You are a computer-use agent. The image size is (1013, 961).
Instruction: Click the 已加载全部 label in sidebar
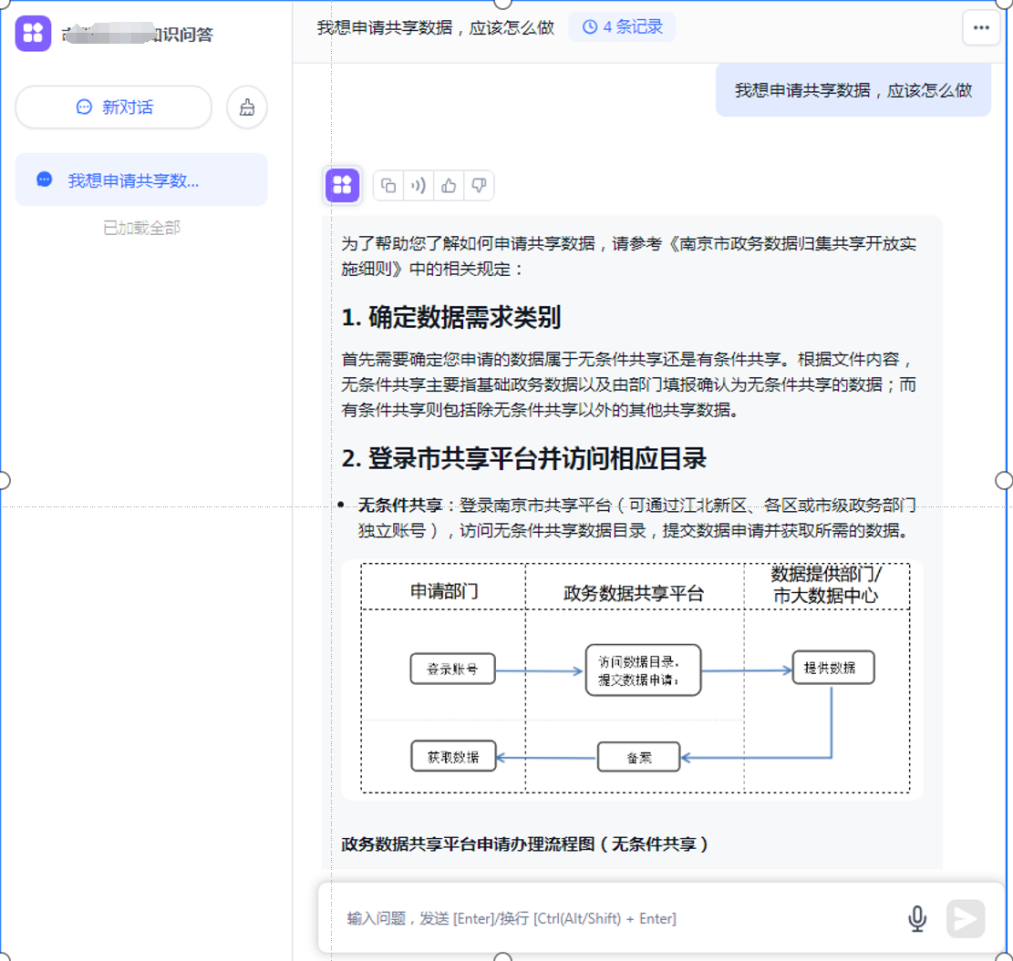click(x=141, y=228)
